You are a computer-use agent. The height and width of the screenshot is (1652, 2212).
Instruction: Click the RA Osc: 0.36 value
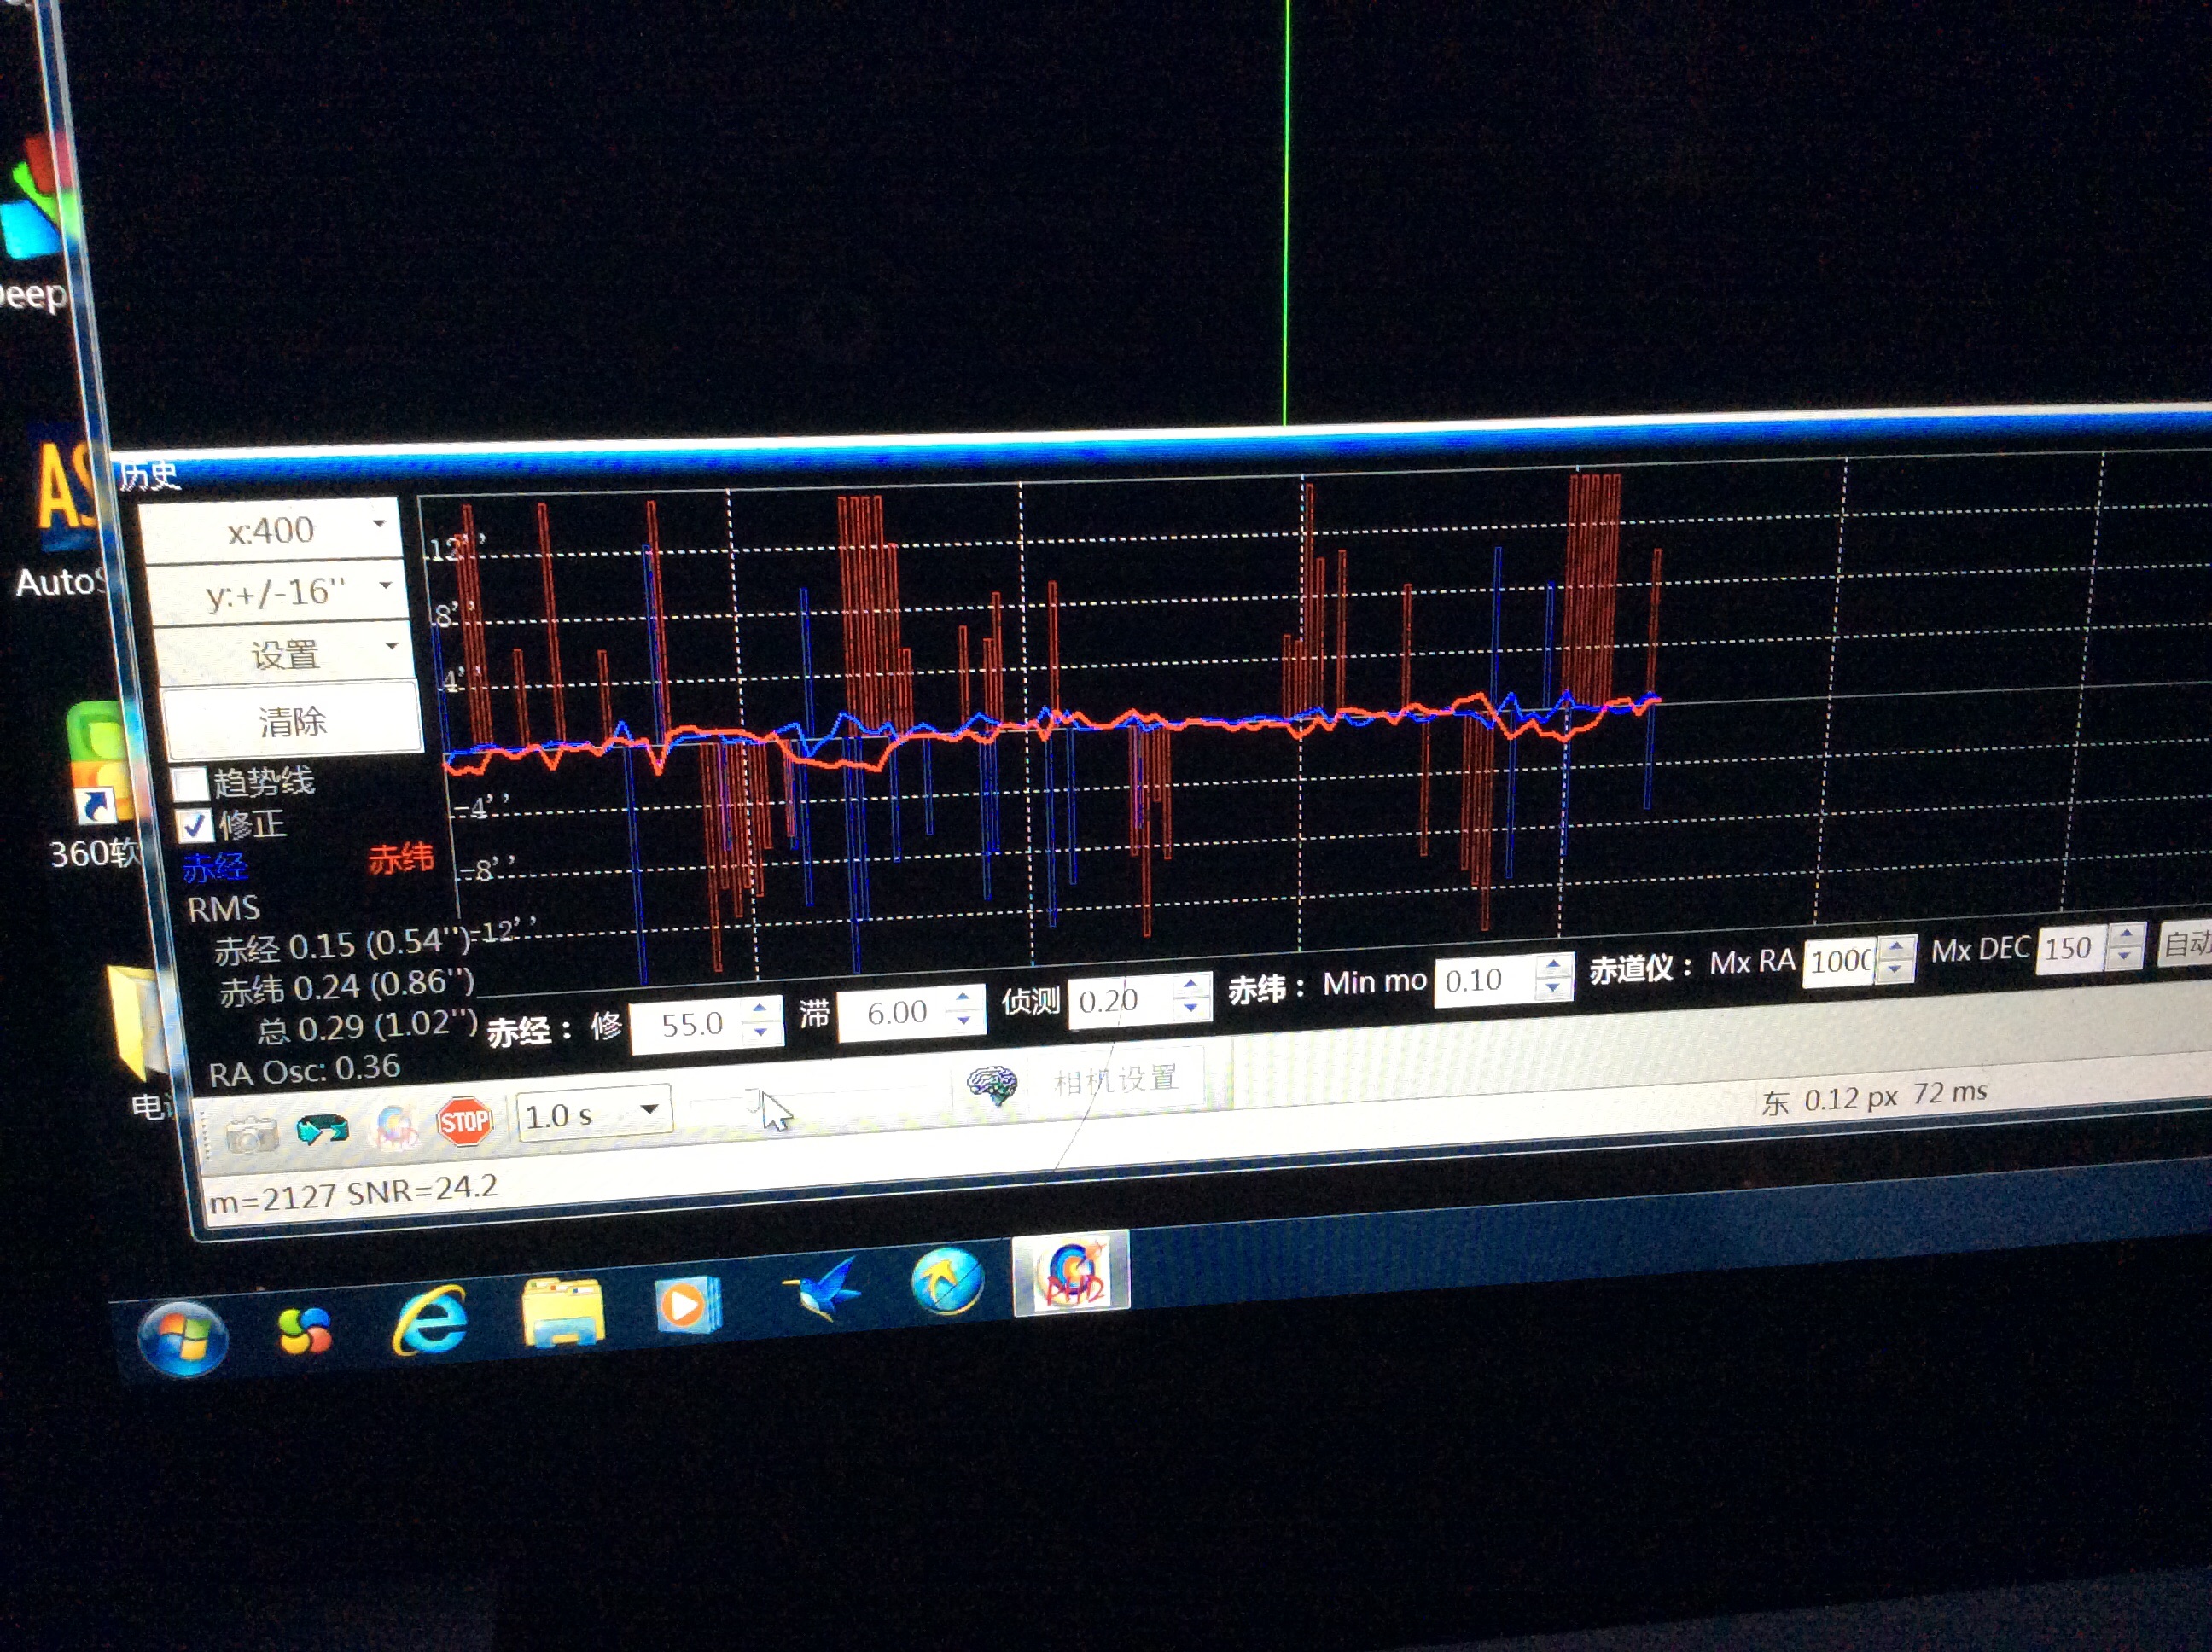[x=304, y=1070]
